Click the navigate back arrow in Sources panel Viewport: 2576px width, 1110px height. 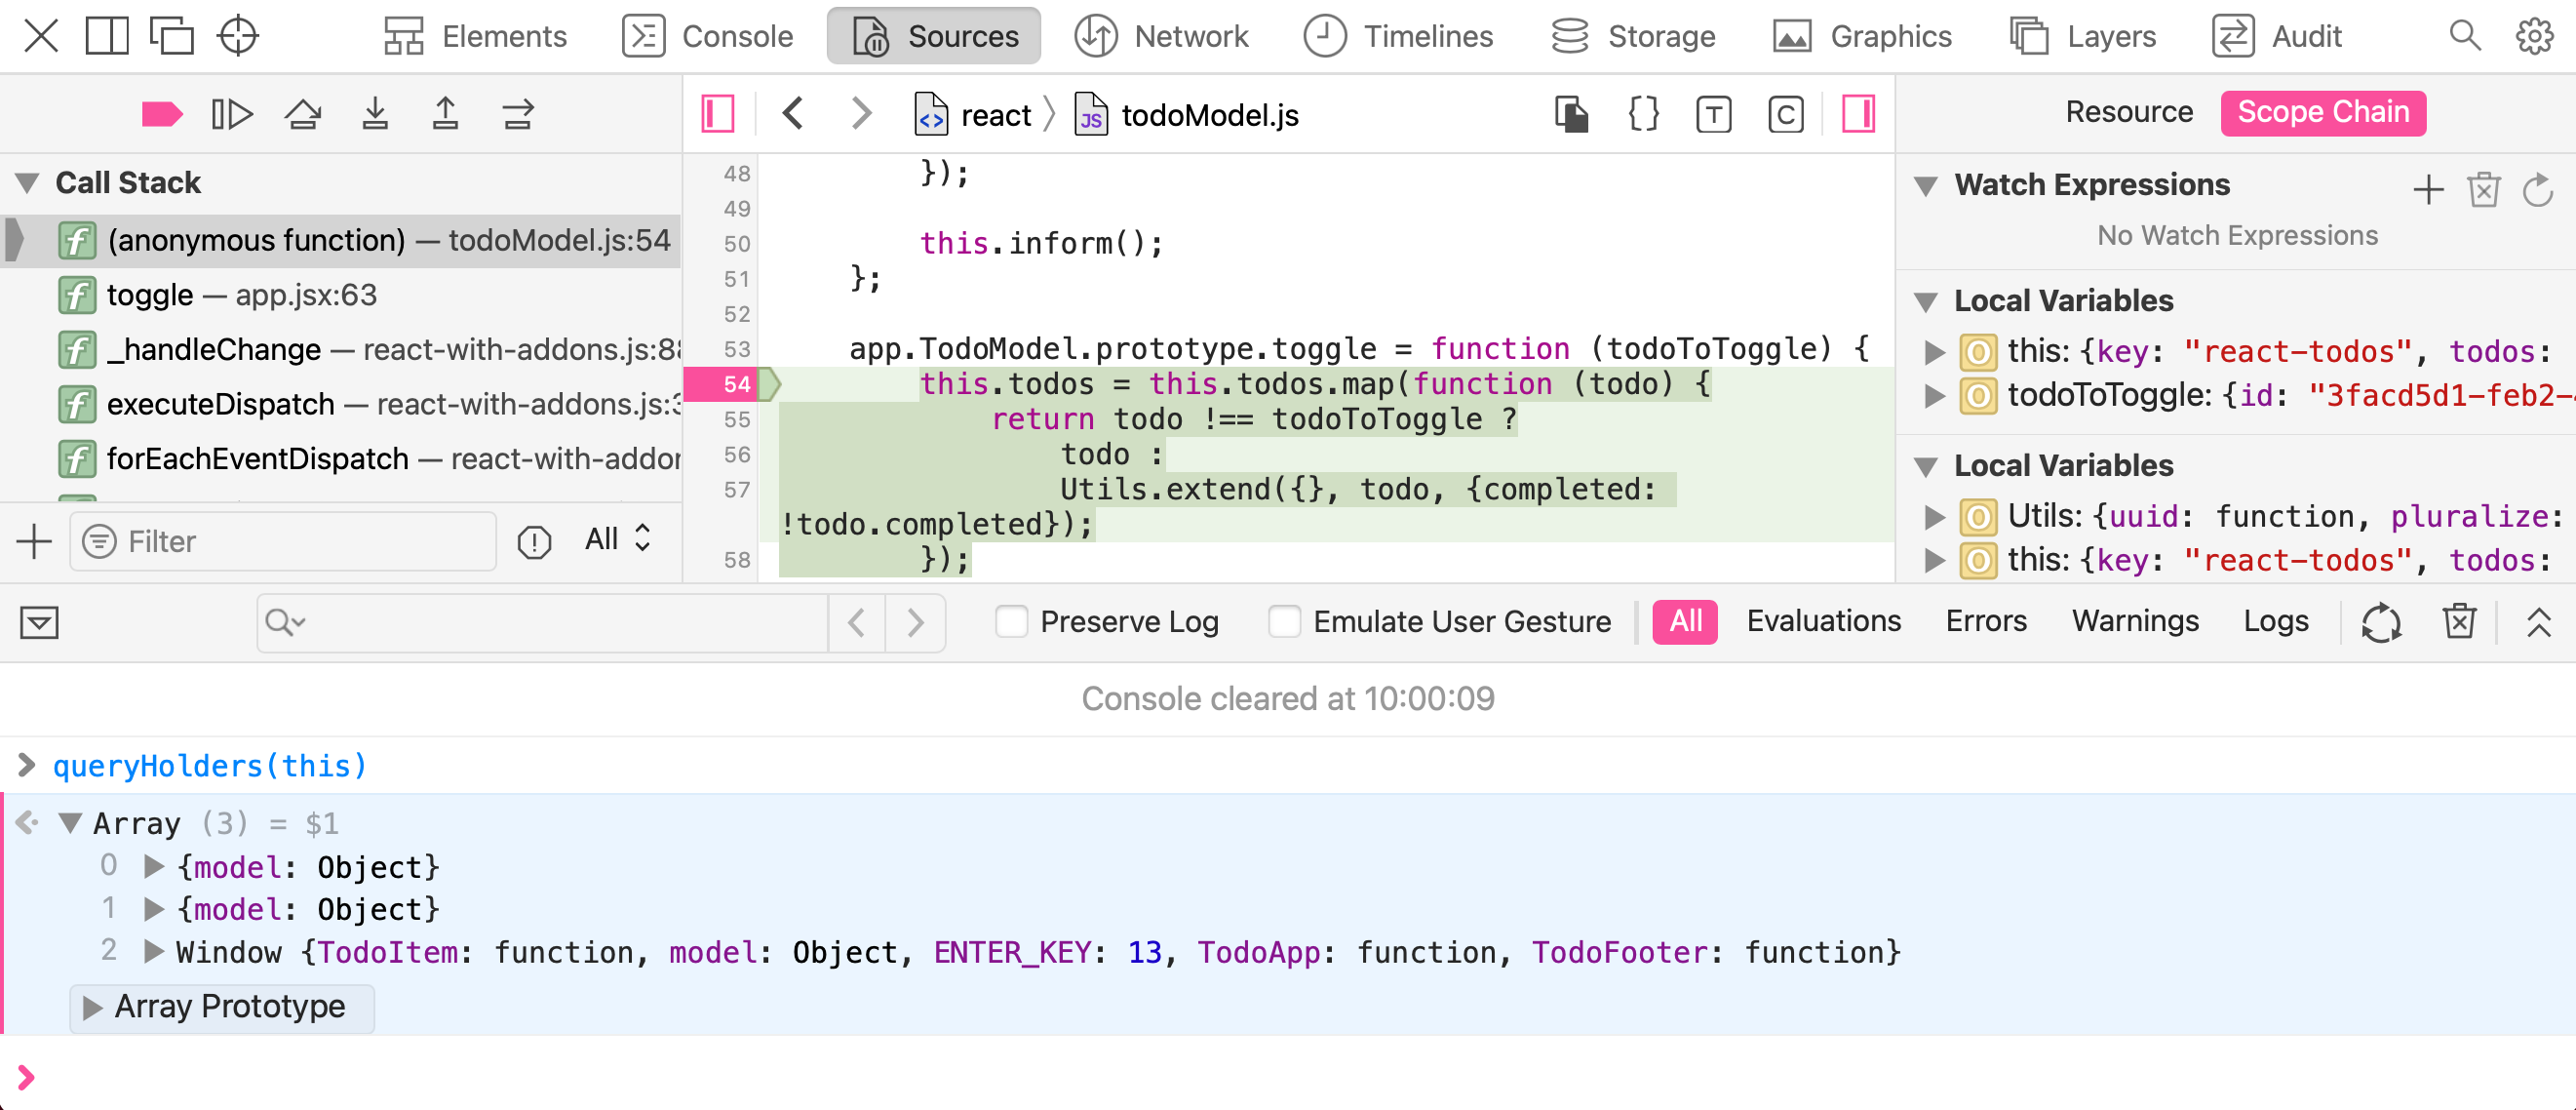tap(794, 112)
